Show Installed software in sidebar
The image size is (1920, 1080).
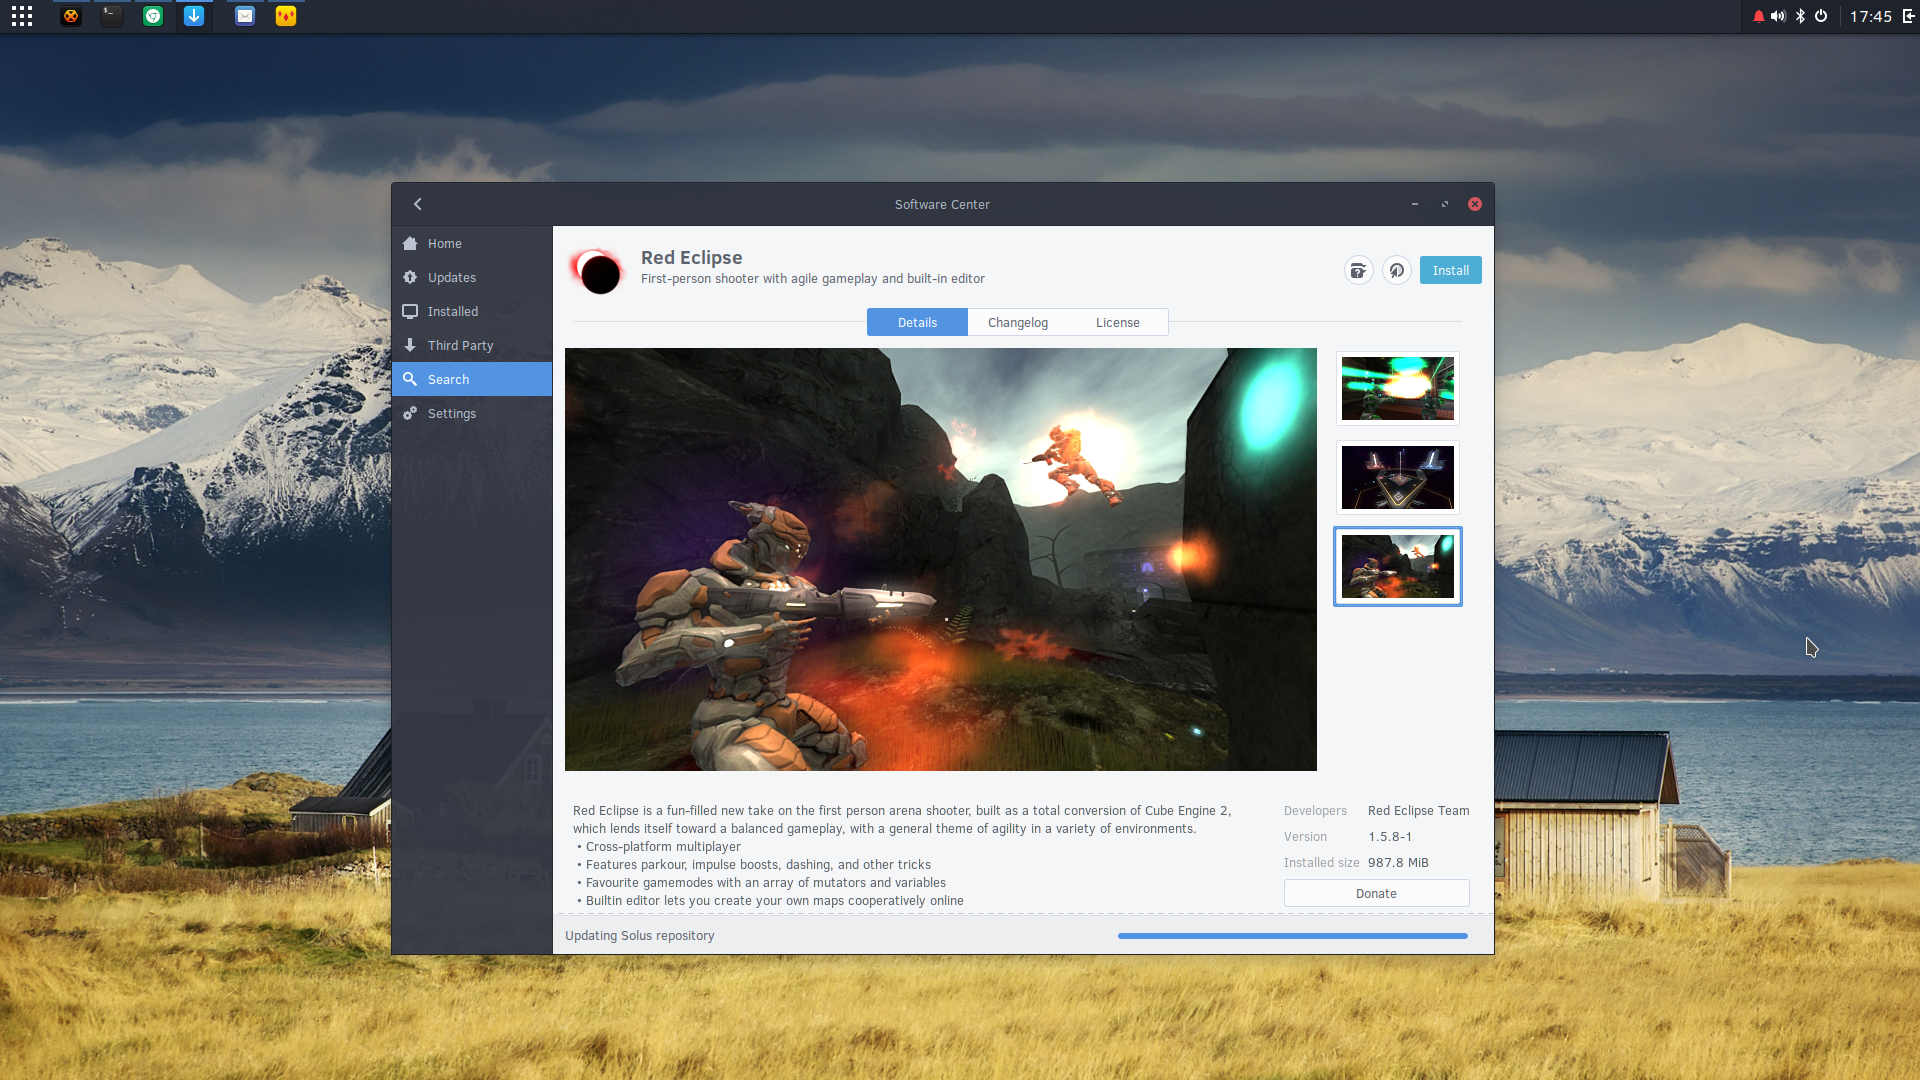pos(472,312)
